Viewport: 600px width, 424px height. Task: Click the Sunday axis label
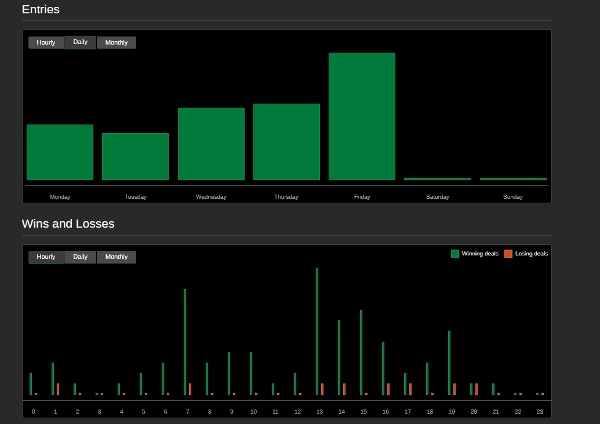pyautogui.click(x=513, y=197)
